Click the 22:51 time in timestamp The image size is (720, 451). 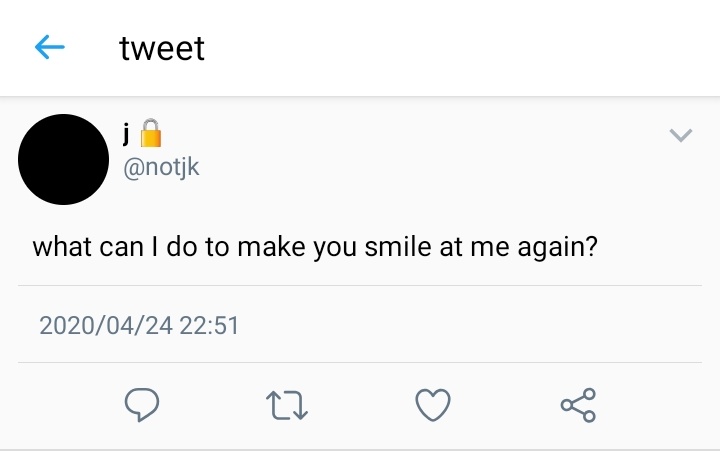[208, 325]
